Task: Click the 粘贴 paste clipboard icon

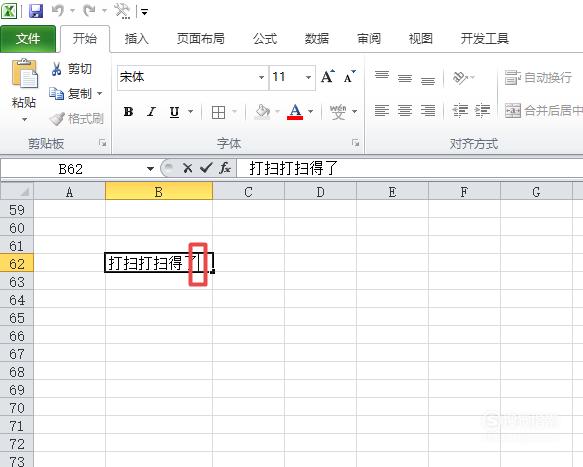Action: click(x=25, y=74)
